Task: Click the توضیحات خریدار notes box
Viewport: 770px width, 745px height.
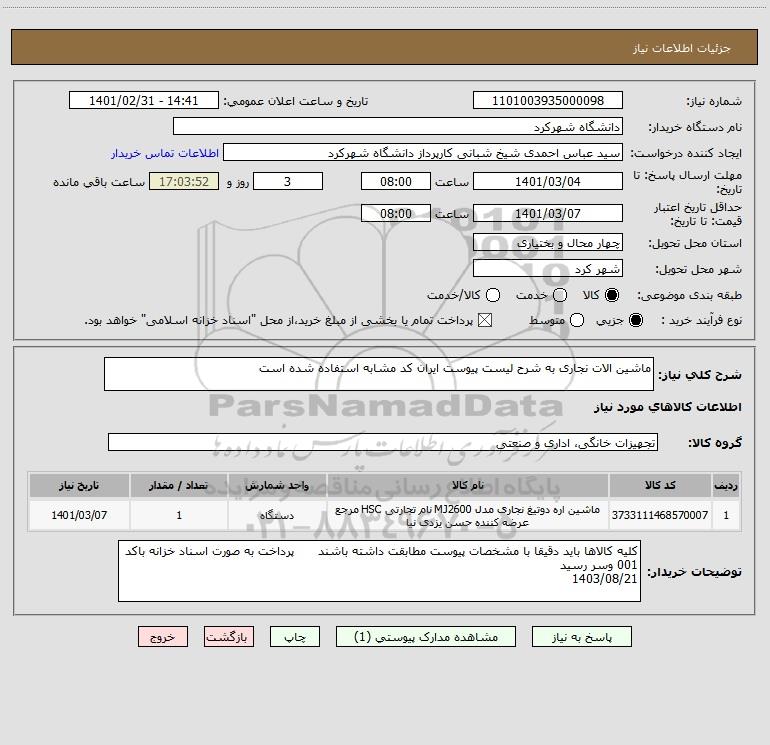Action: coord(379,571)
